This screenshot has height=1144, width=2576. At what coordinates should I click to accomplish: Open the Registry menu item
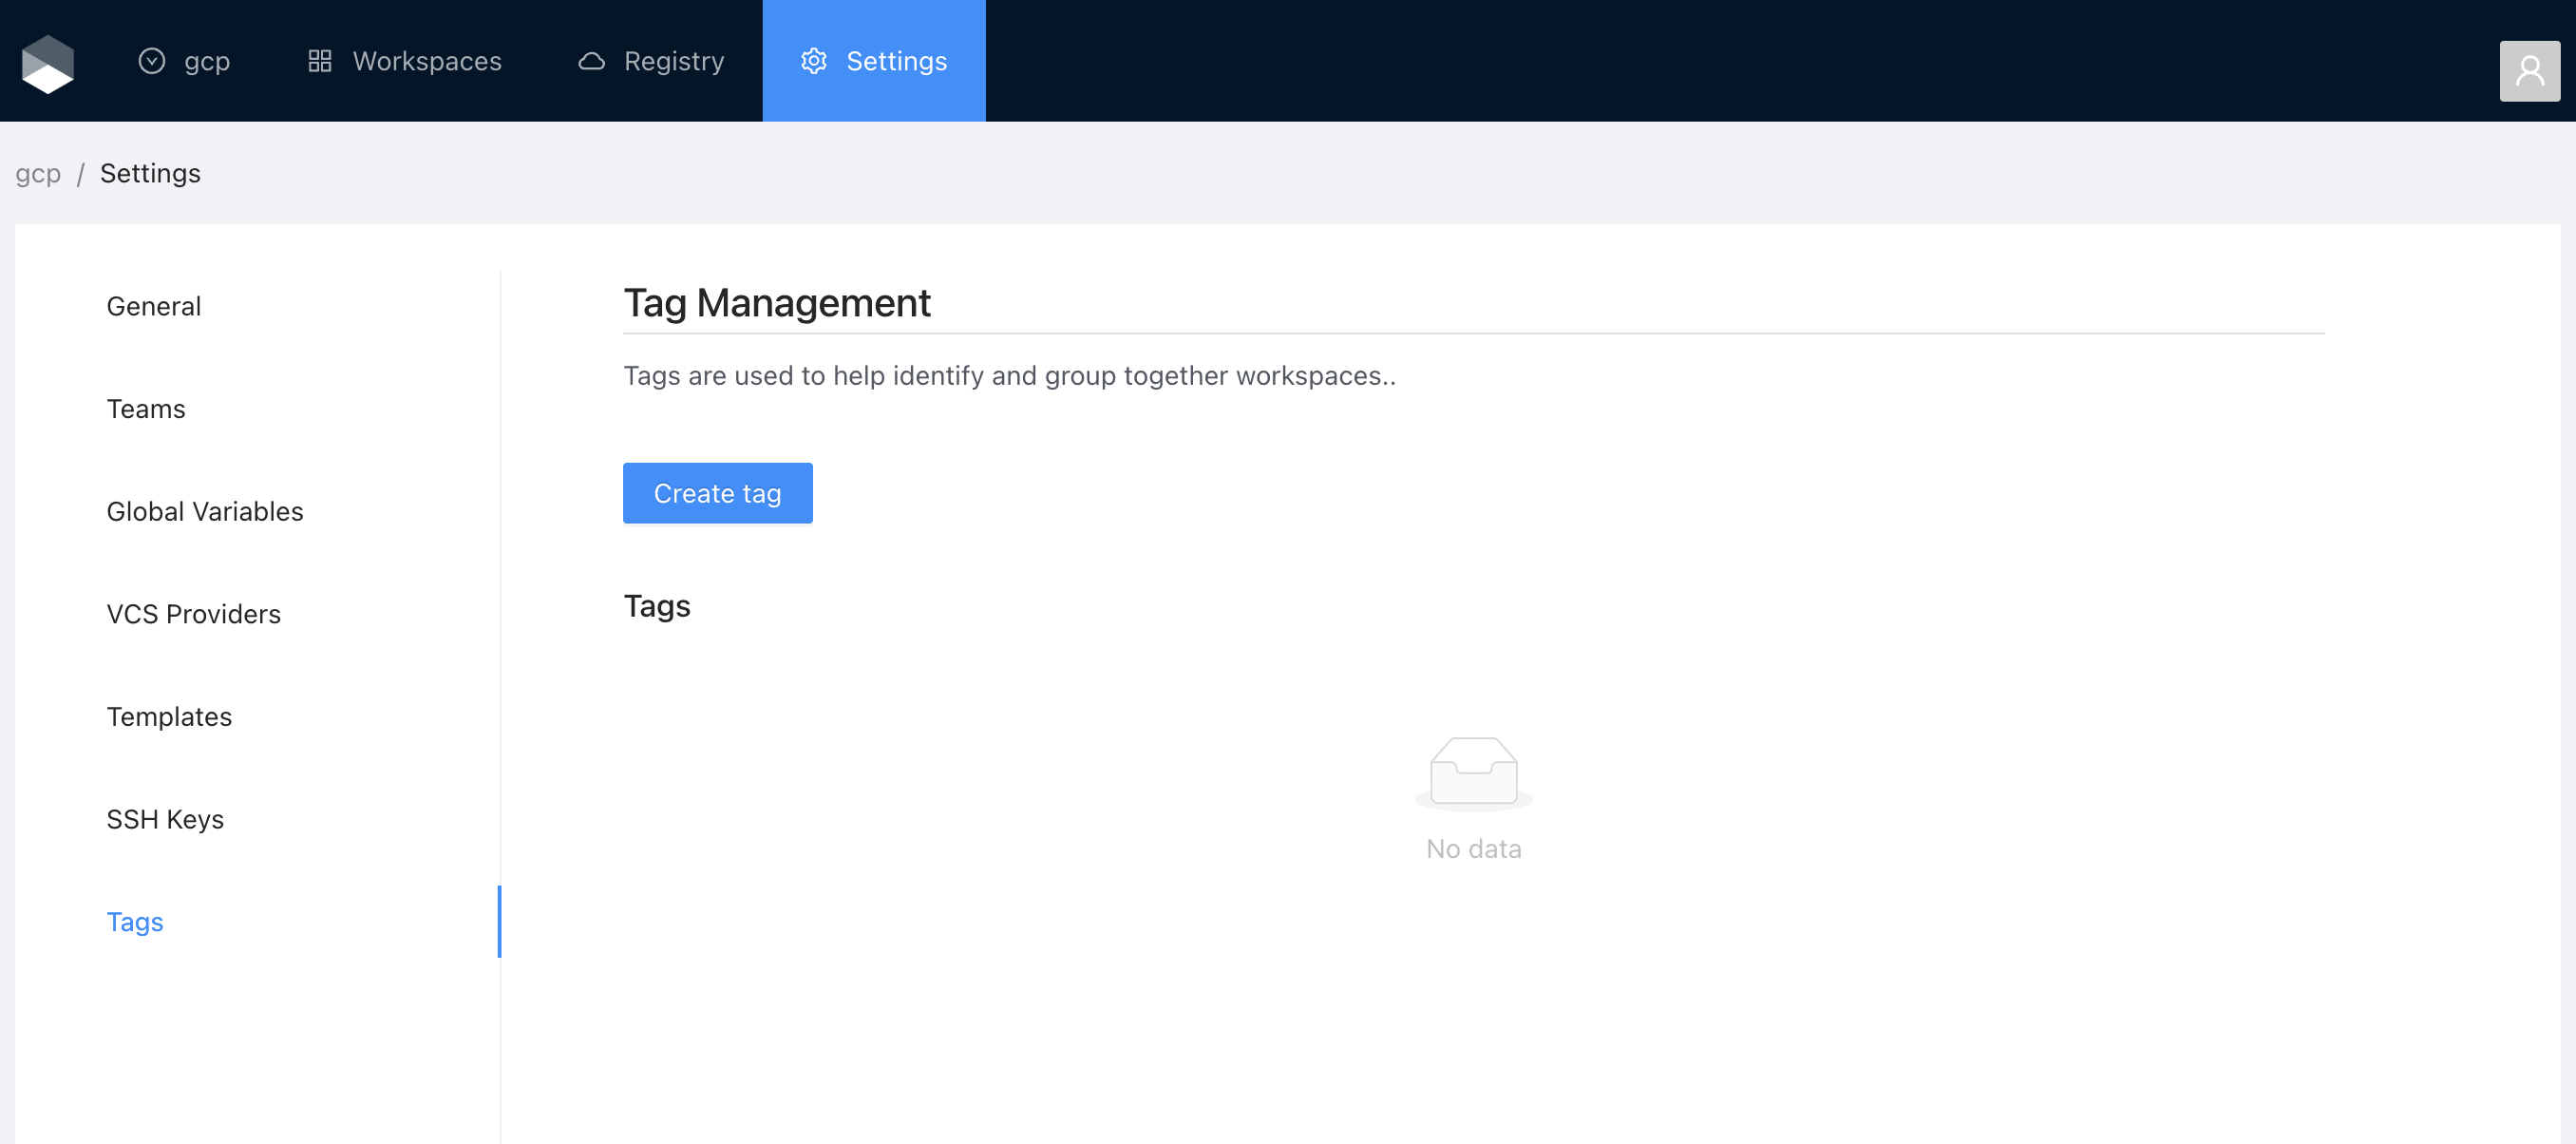[x=673, y=61]
